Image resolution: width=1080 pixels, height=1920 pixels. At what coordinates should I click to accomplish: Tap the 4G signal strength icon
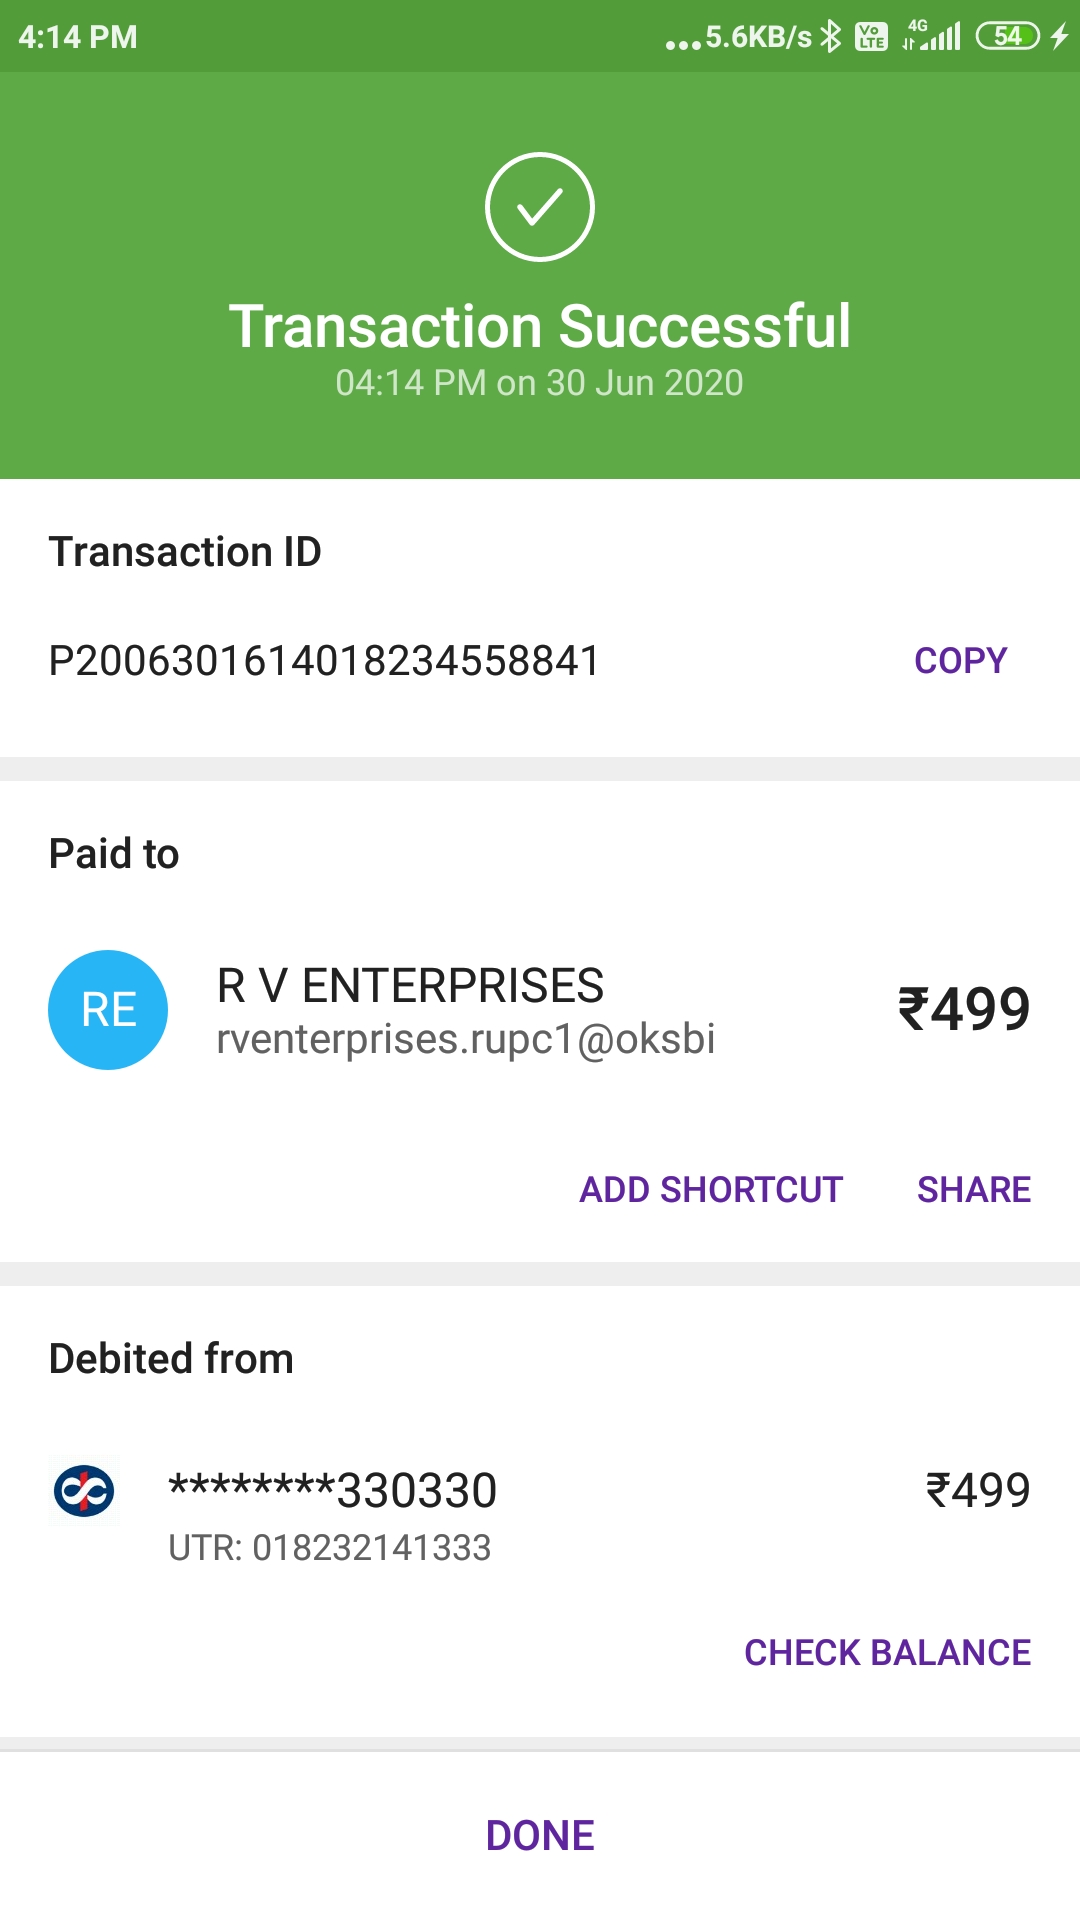[x=932, y=36]
